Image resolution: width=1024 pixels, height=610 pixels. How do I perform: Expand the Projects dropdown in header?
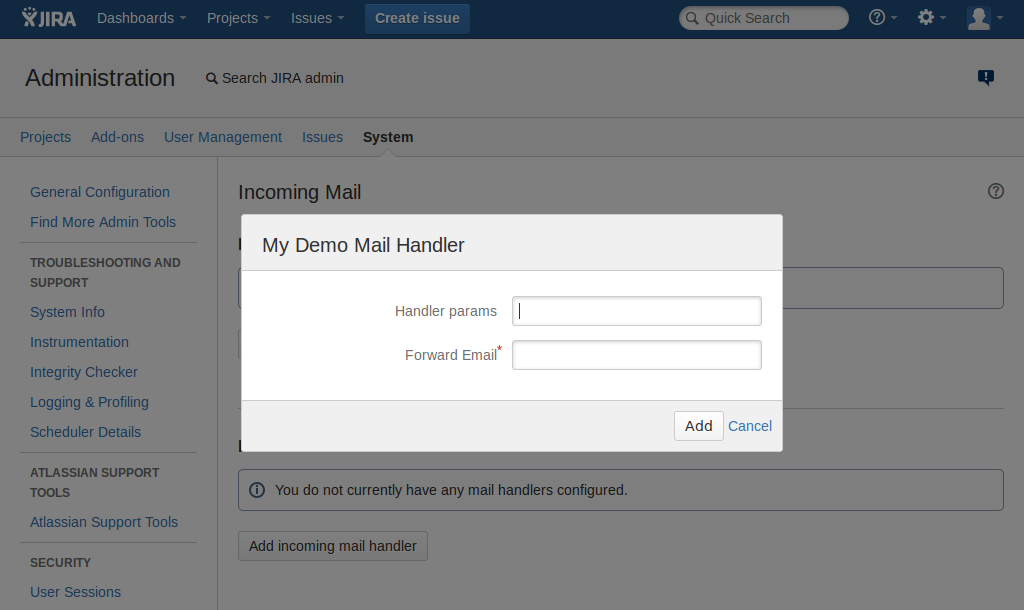[x=238, y=18]
